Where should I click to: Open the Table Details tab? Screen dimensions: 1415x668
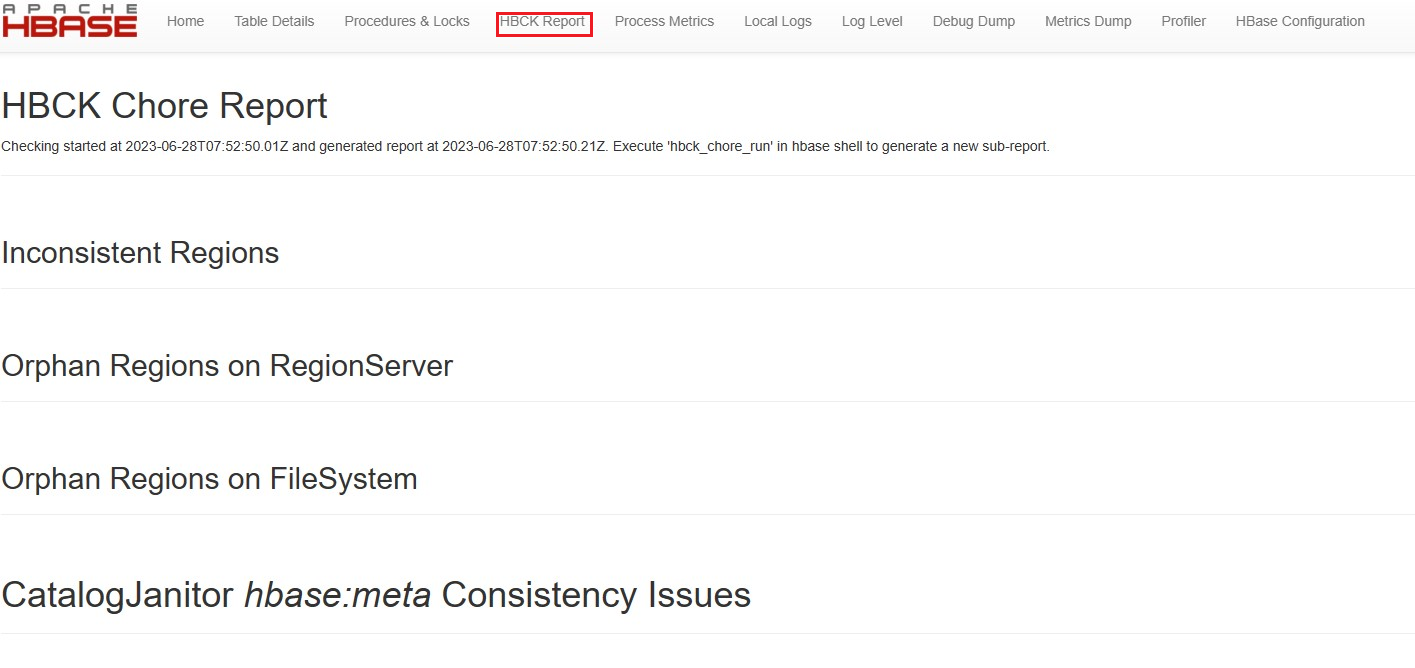click(274, 21)
